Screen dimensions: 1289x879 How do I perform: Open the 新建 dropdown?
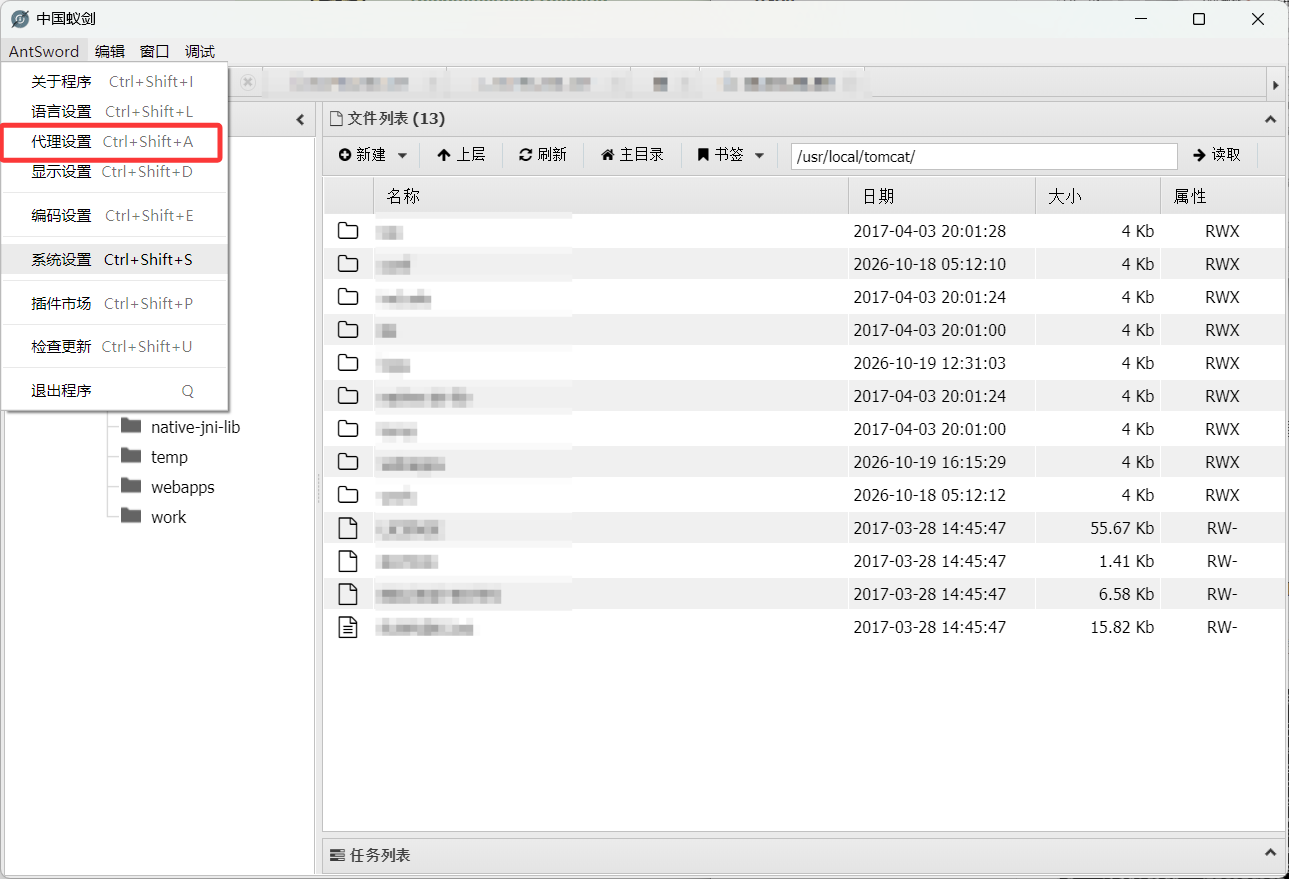pos(373,155)
